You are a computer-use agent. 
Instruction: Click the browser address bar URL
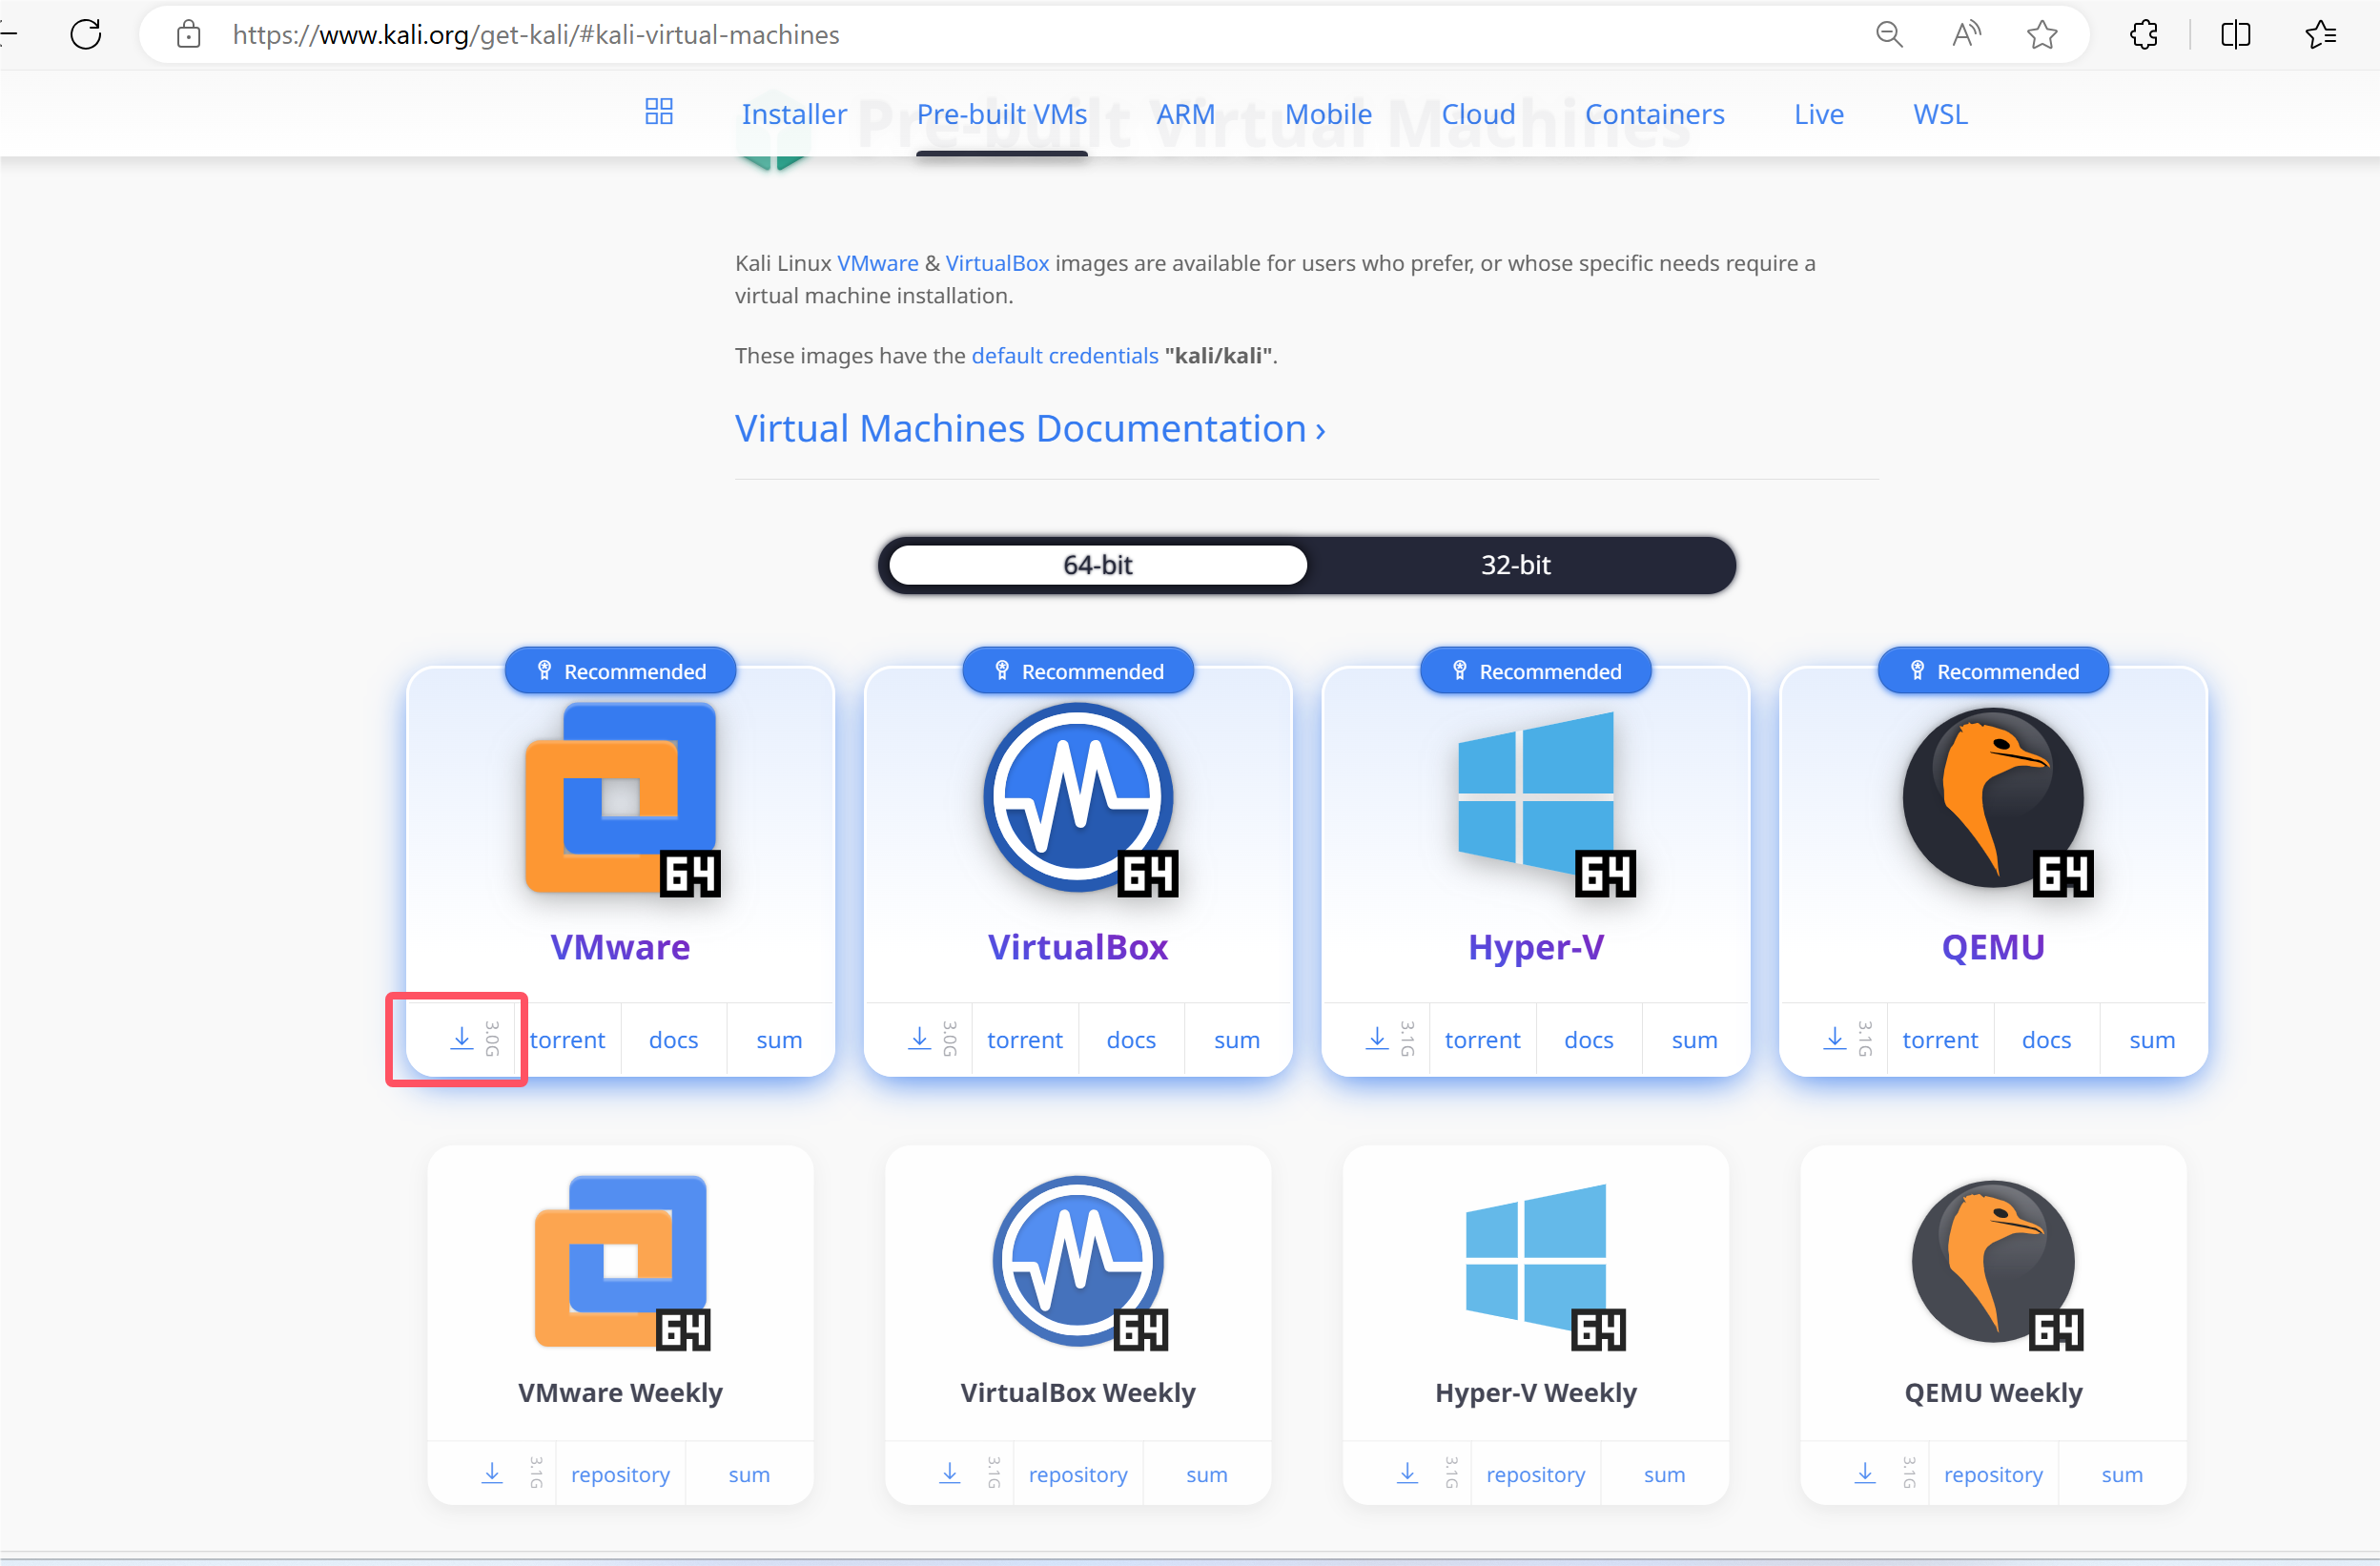tap(535, 35)
